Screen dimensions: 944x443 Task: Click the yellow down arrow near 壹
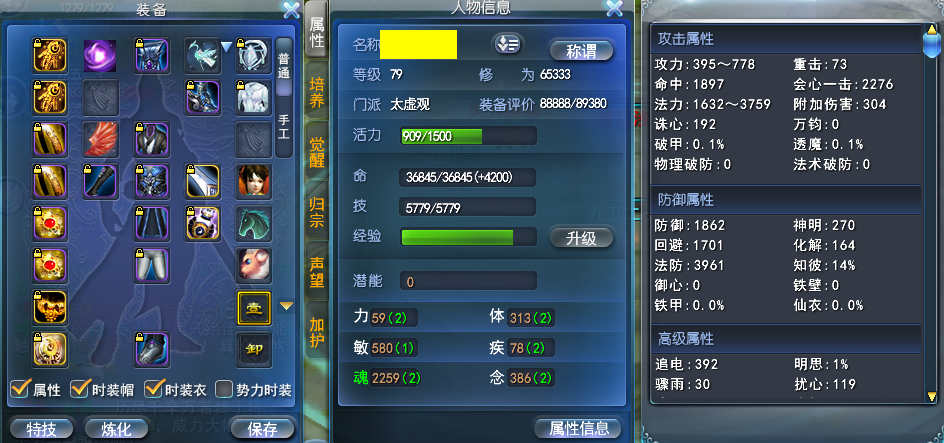click(287, 306)
